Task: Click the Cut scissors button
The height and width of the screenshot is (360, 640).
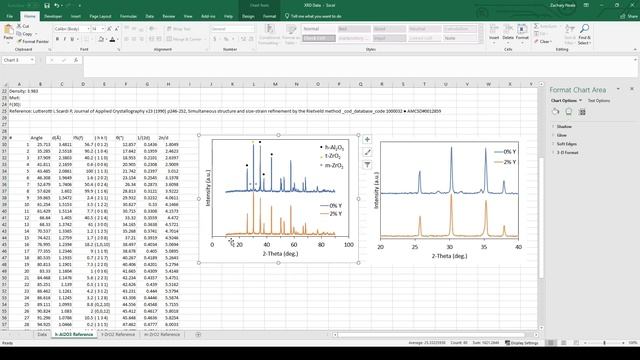Action: click(23, 26)
